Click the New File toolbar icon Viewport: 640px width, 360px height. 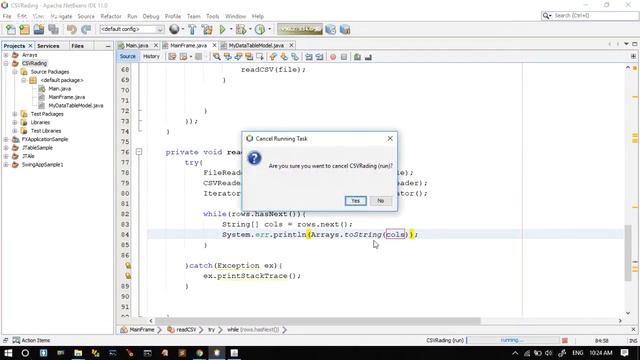(11, 29)
